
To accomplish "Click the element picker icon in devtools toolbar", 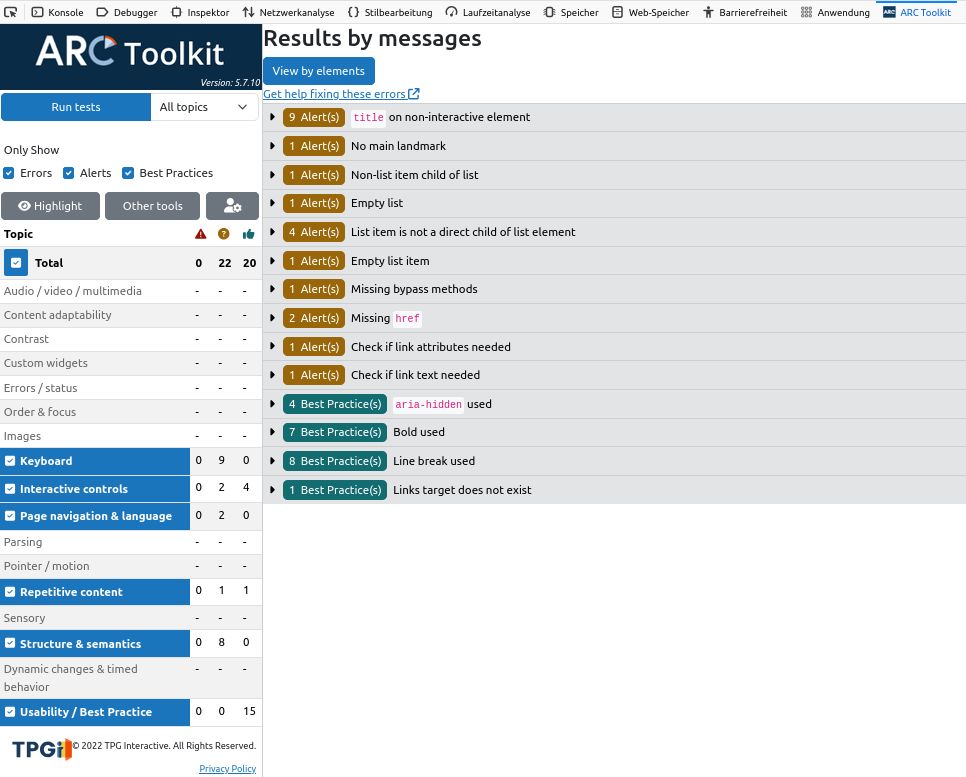I will pos(12,12).
